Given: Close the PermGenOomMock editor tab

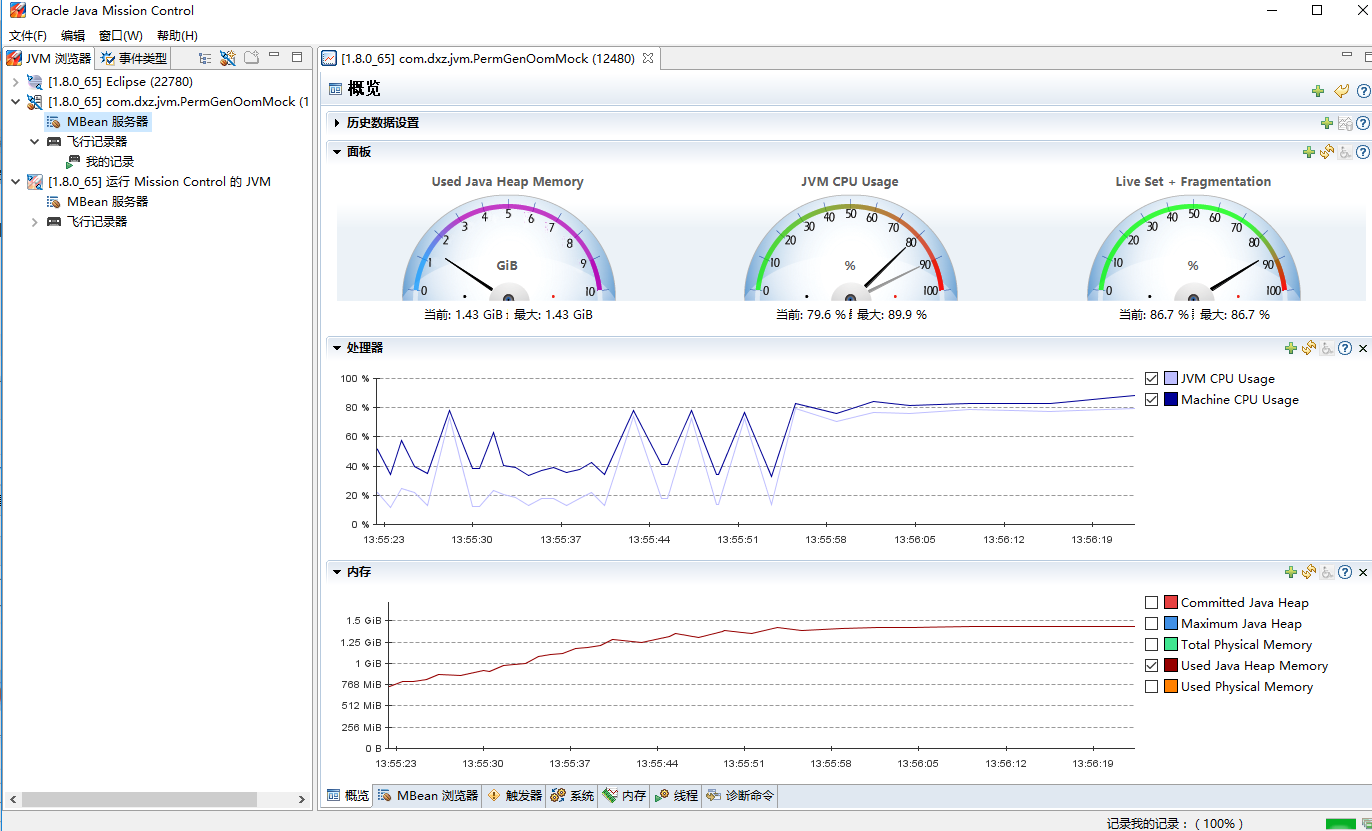Looking at the screenshot, I should tap(648, 58).
